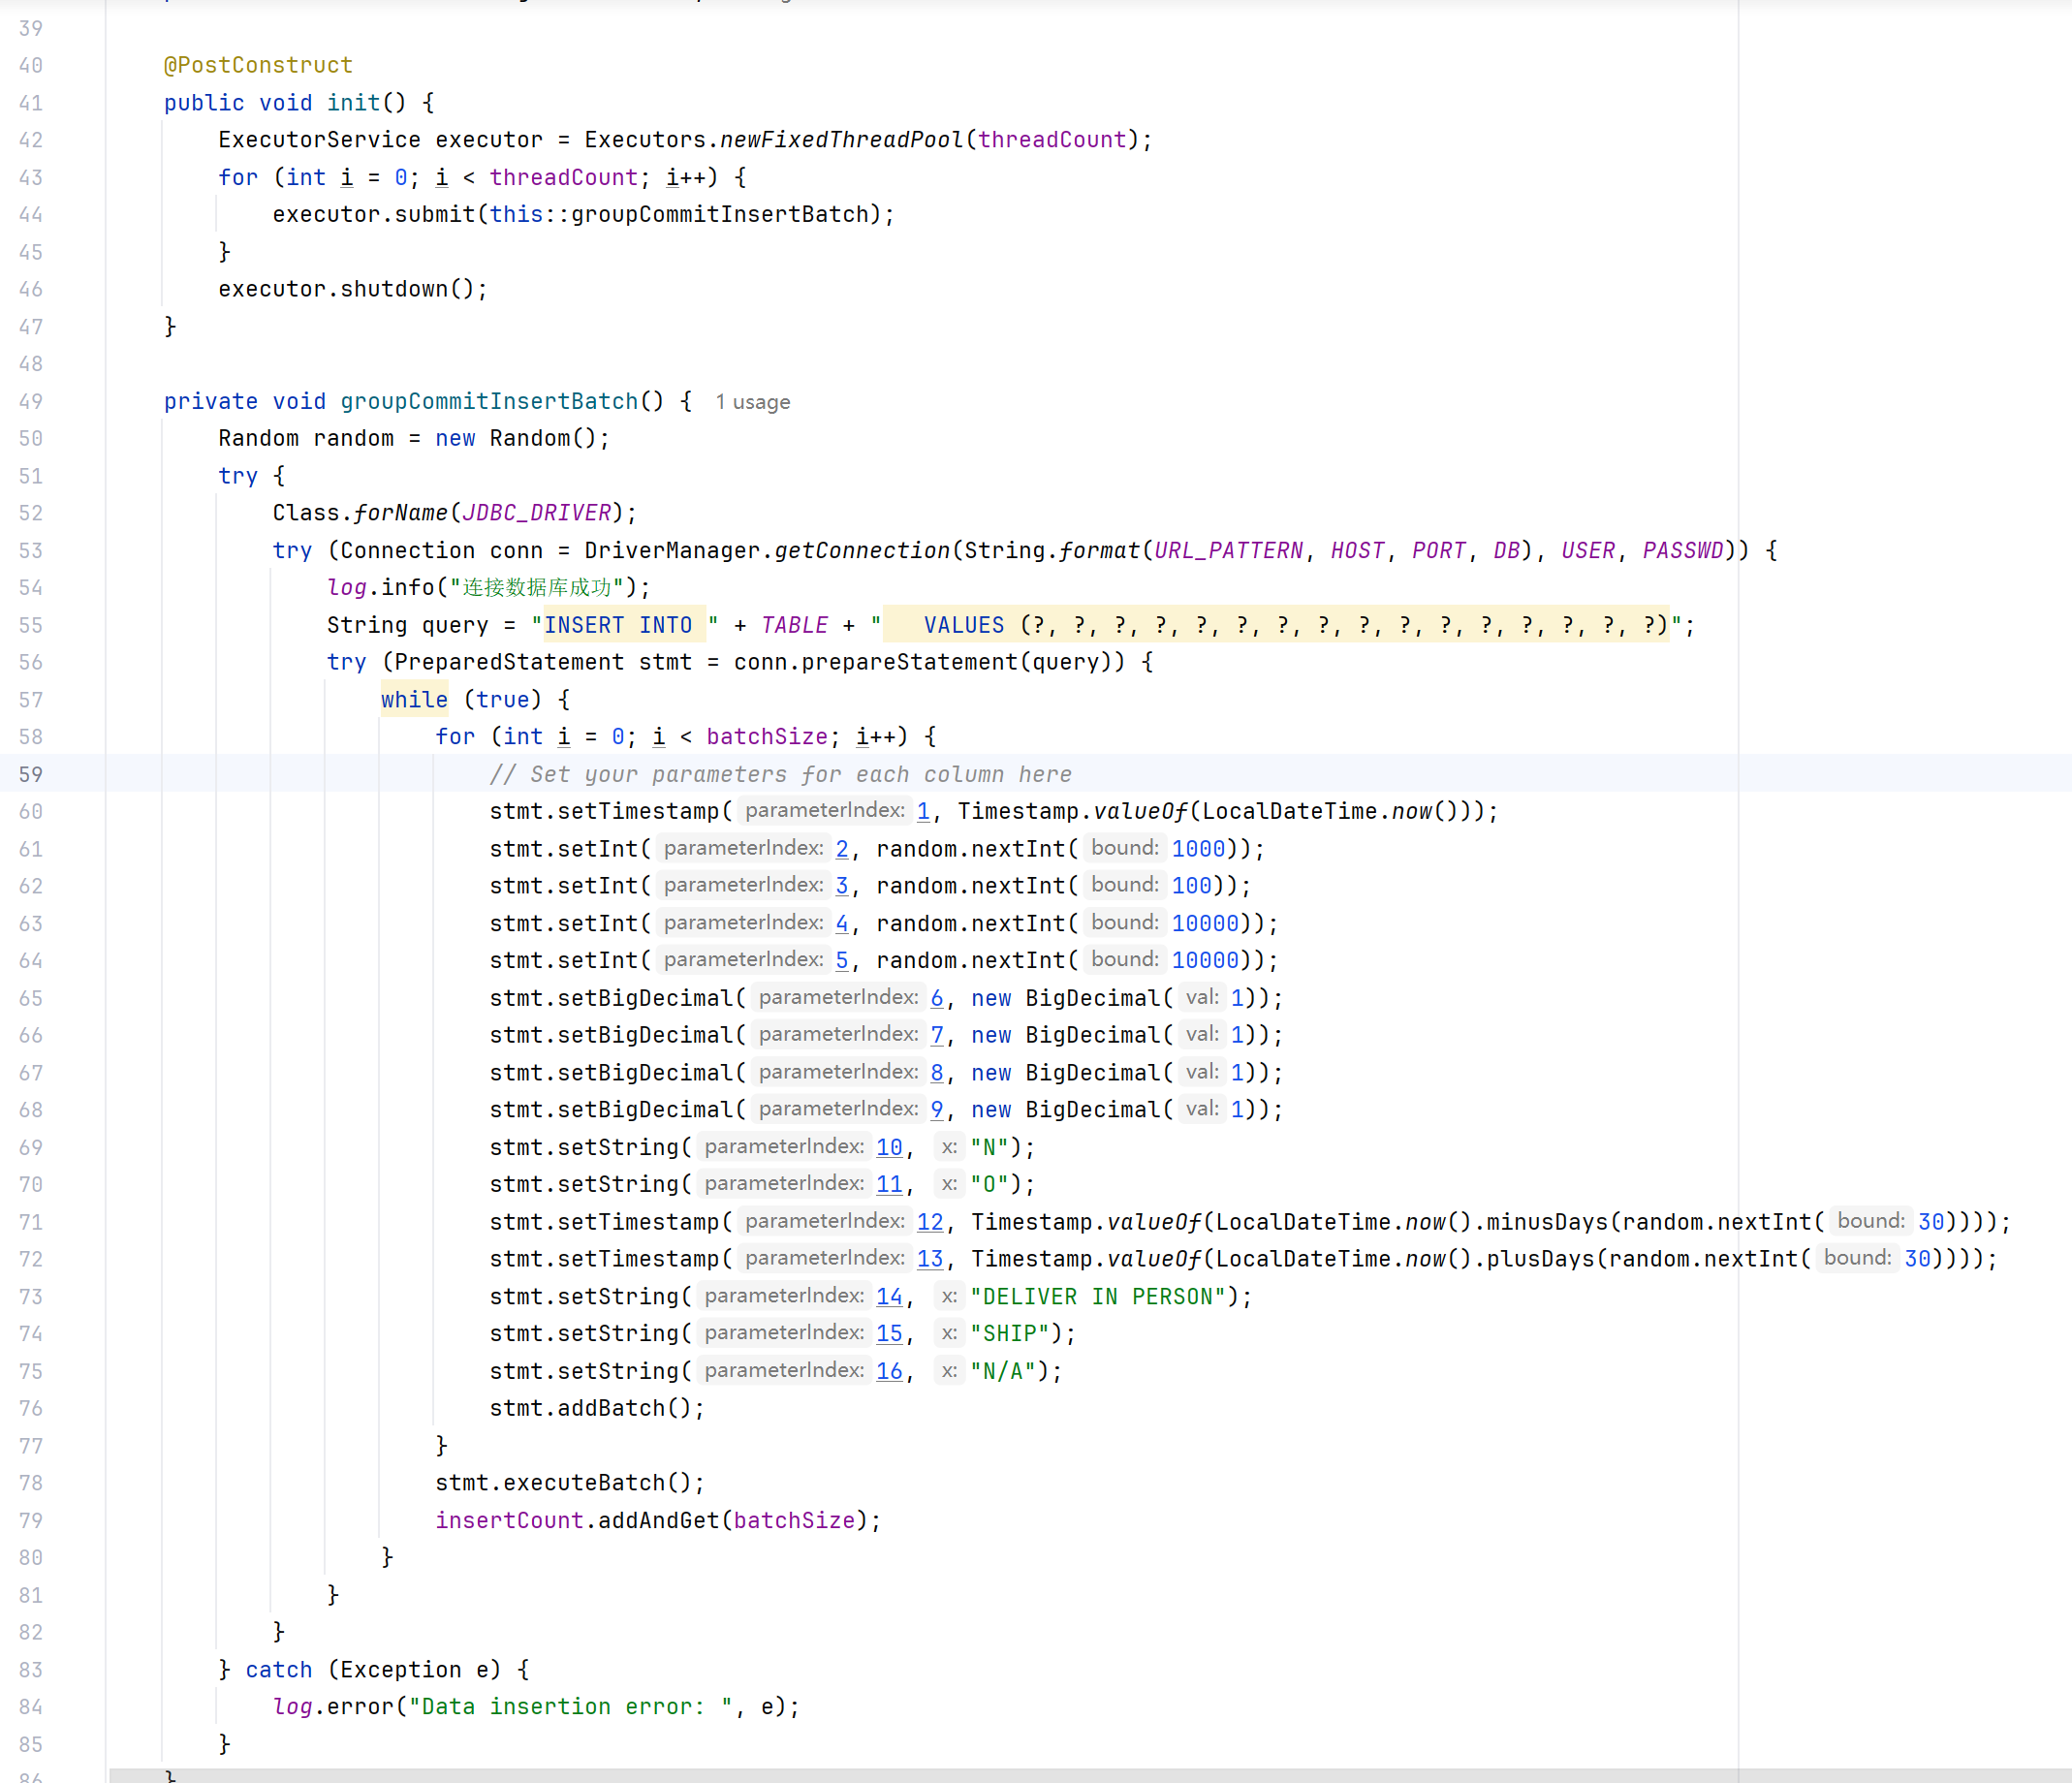Image resolution: width=2072 pixels, height=1783 pixels.
Task: Click batchSize in the for loop condition
Action: [x=767, y=737]
